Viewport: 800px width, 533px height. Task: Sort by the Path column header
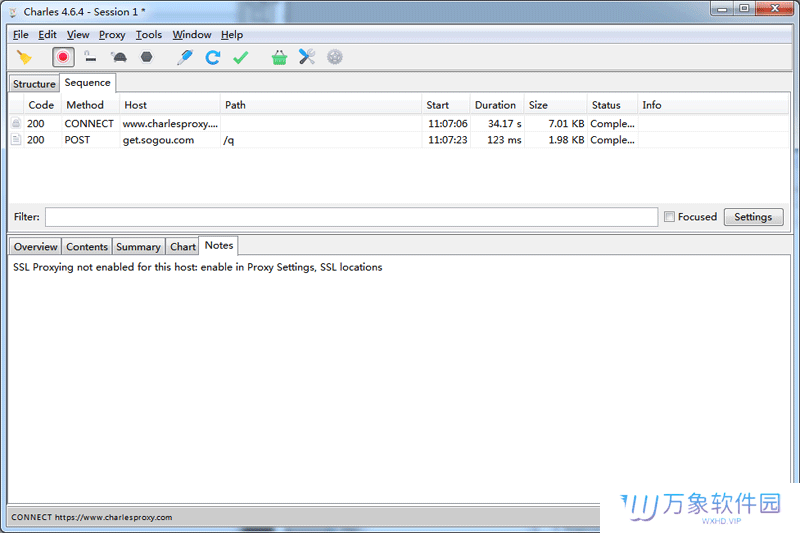click(321, 105)
